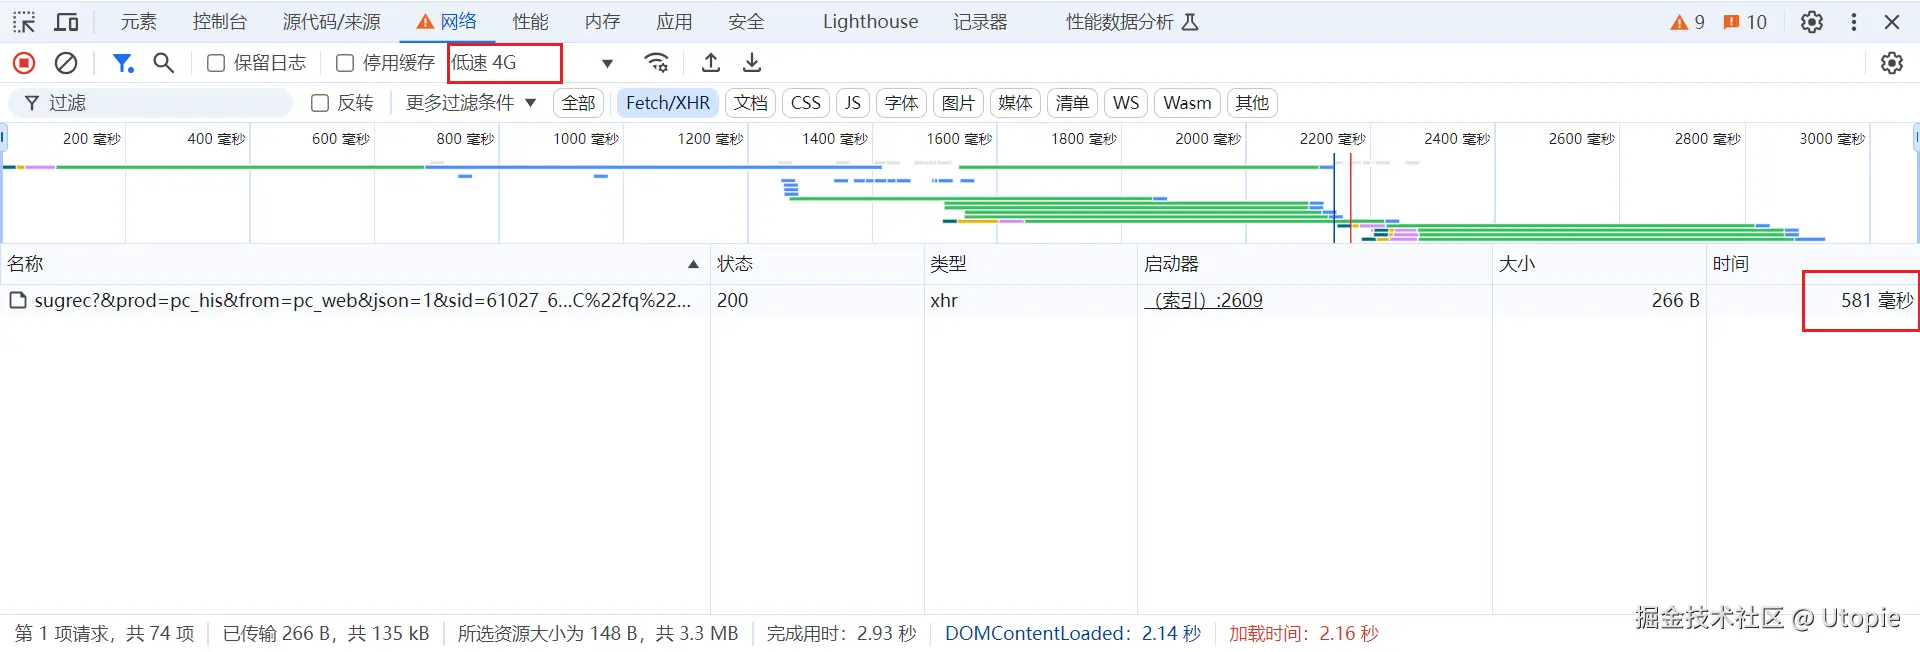Open the DevTools three-dot menu
This screenshot has height=652, width=1920.
click(x=1854, y=22)
